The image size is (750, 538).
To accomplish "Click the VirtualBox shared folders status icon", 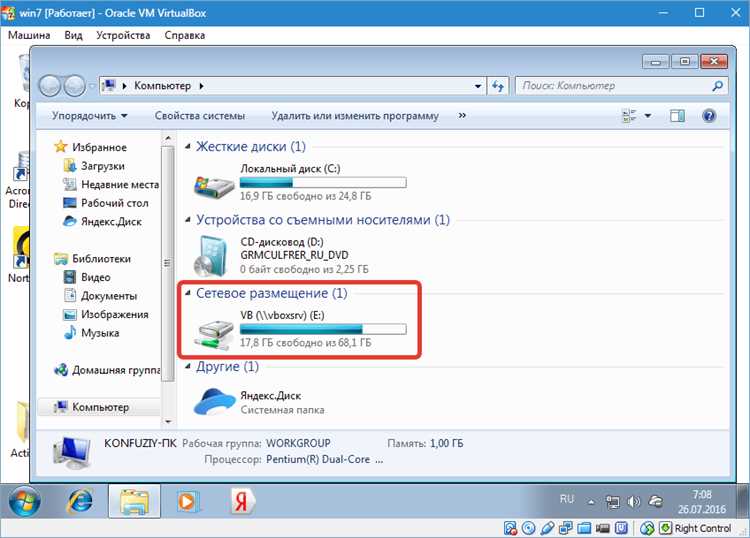I will [584, 528].
